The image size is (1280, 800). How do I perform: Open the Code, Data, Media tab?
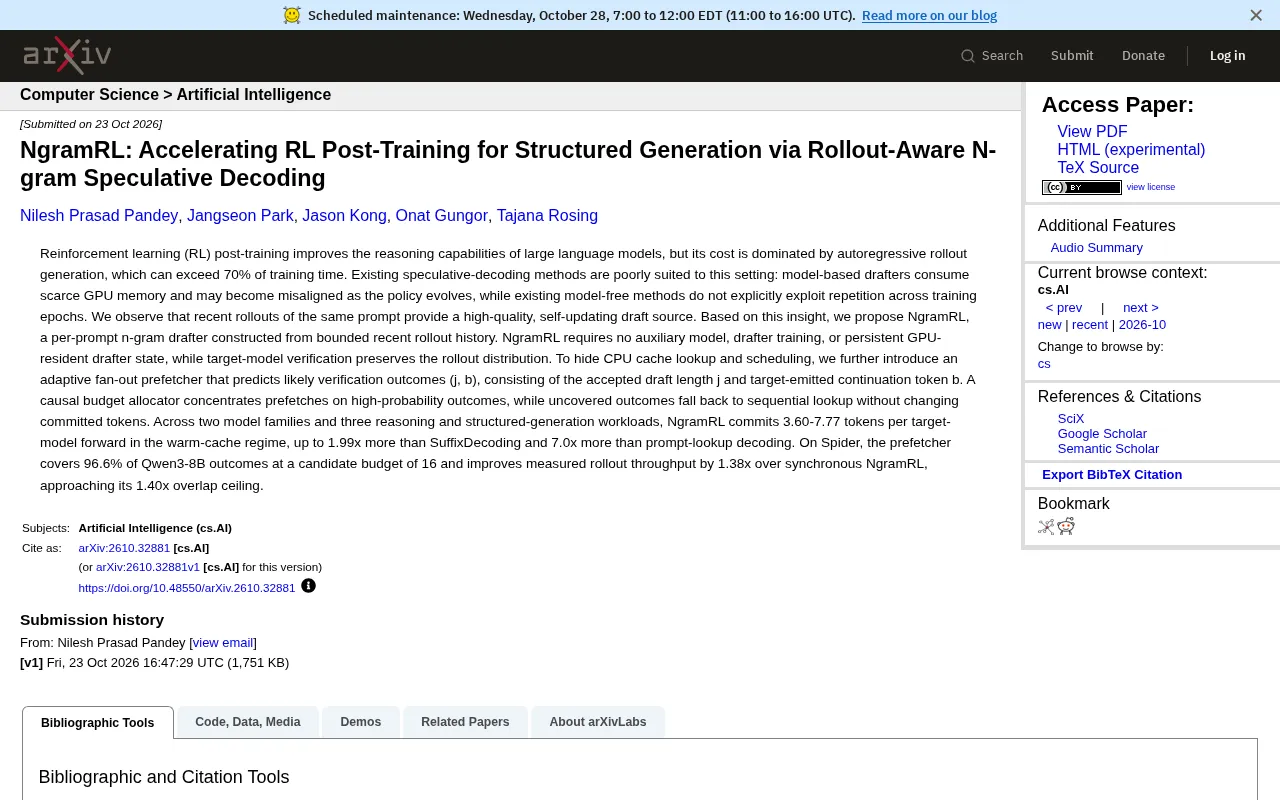point(248,722)
